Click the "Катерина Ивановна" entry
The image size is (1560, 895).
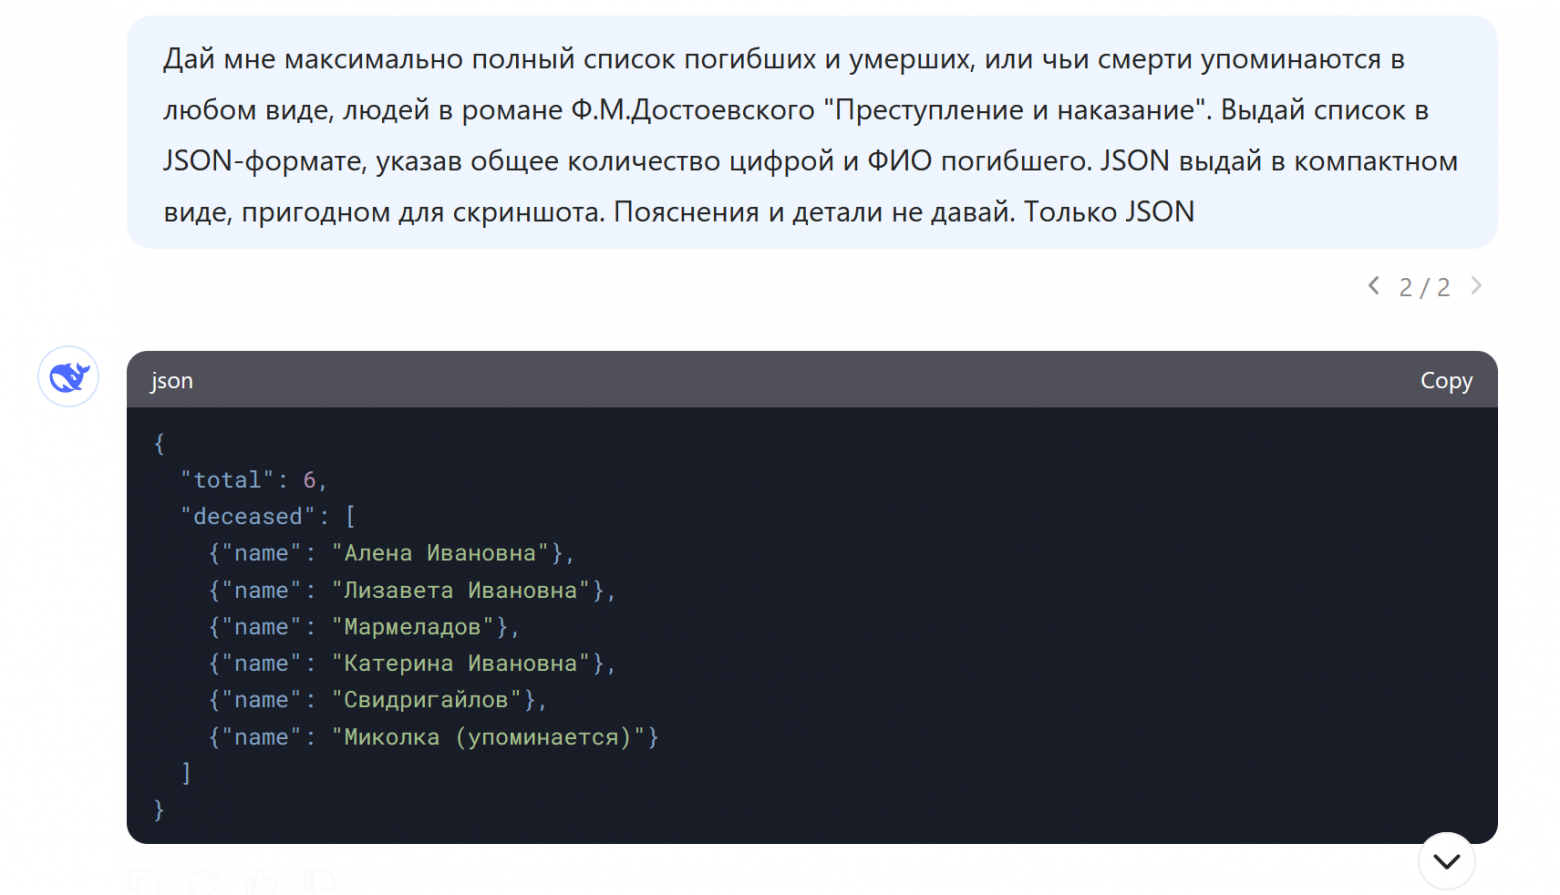[x=460, y=664]
